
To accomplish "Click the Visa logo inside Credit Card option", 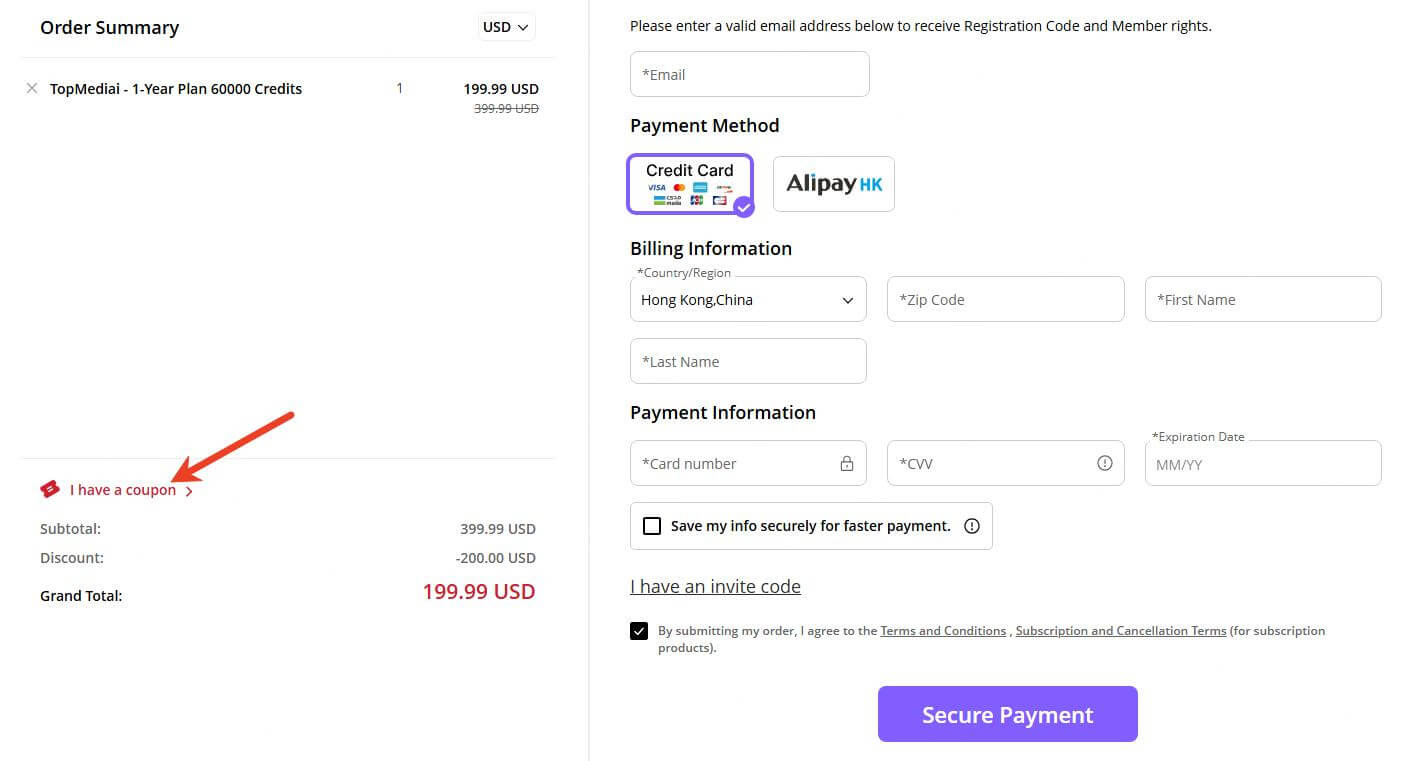I will [658, 188].
